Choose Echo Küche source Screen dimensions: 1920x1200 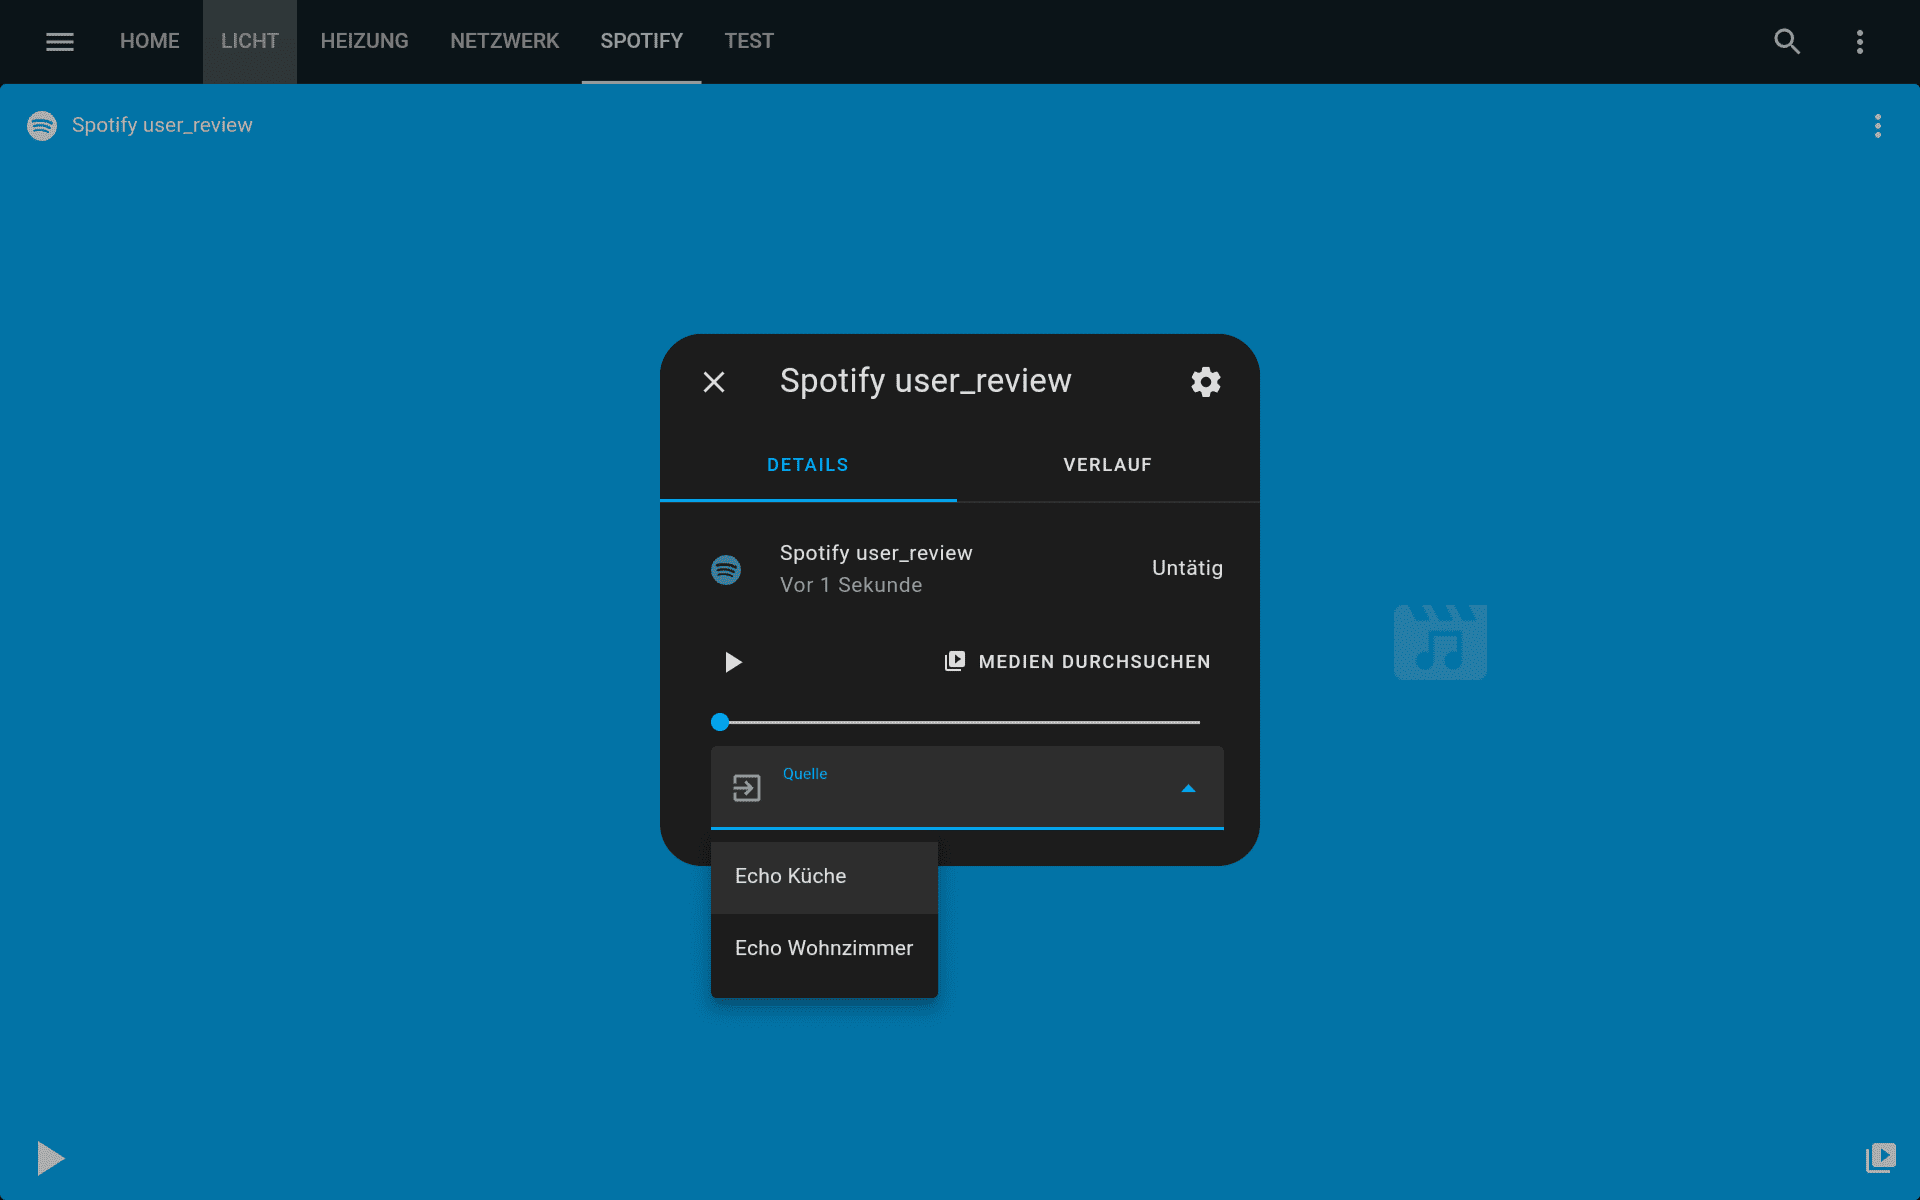[824, 876]
